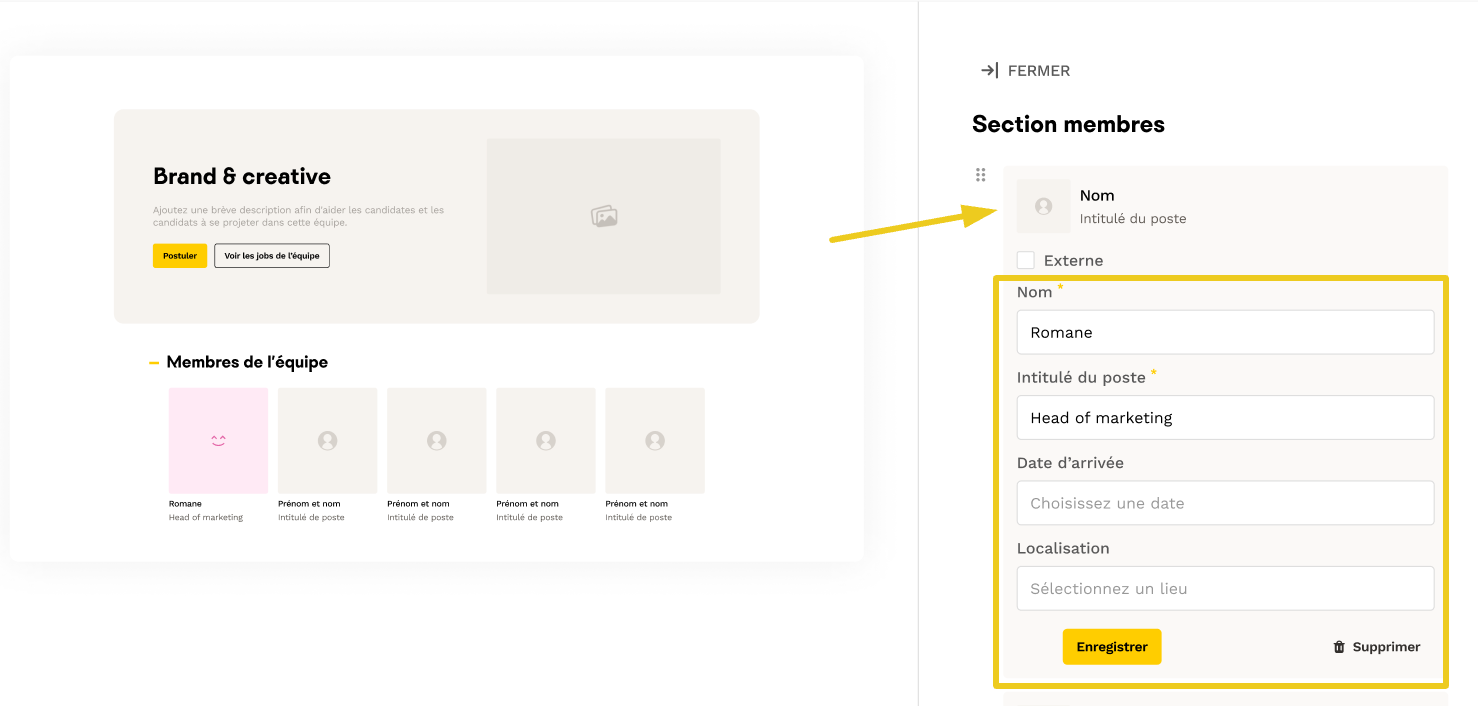Toggle the Externe checkbox
The width and height of the screenshot is (1478, 706).
[x=1026, y=260]
